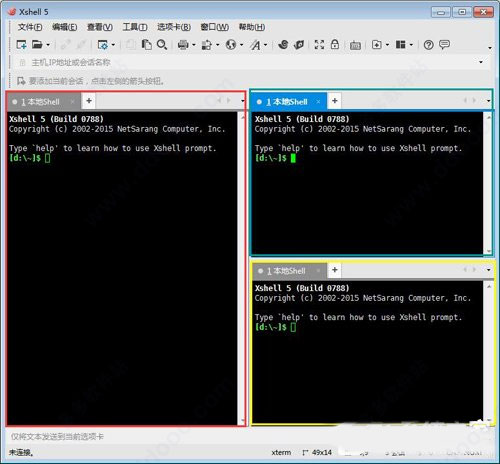Open tab list dropdown in top-right pane
The width and height of the screenshot is (500, 464).
click(x=488, y=101)
